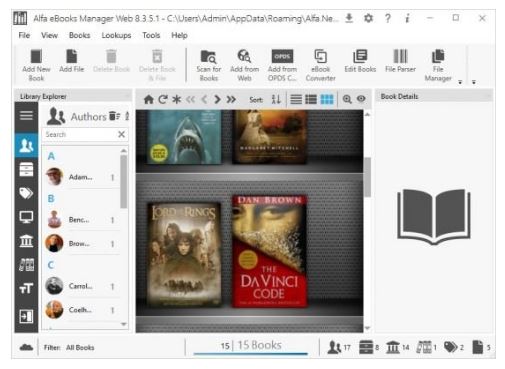Select author Benc... in list
Viewport: 505px width, 369px height.
(82, 220)
